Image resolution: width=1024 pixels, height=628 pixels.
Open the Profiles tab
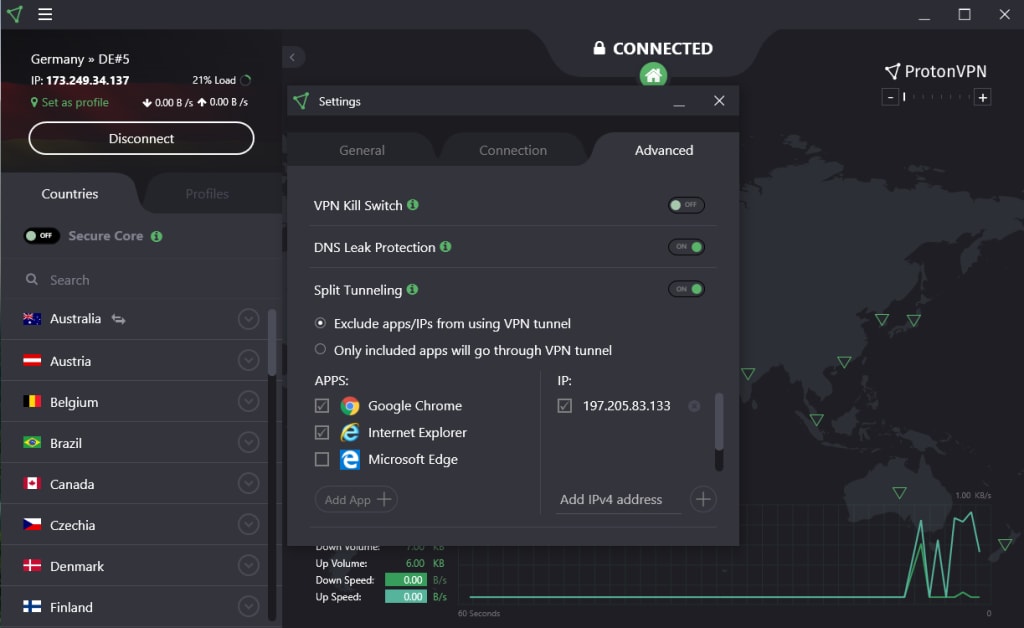coord(207,194)
